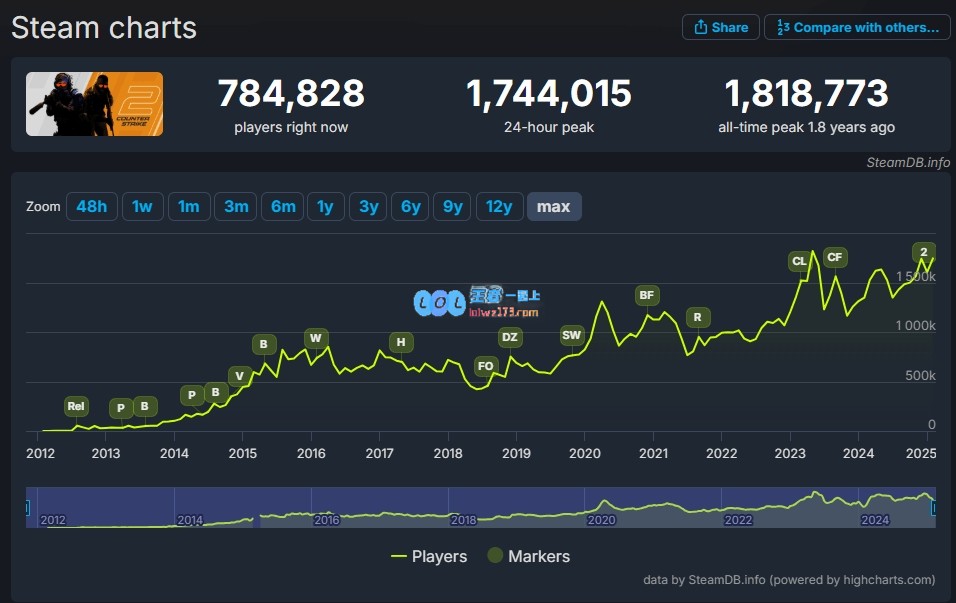The width and height of the screenshot is (956, 603).
Task: Click the Counter-Strike 2 game thumbnail
Action: pyautogui.click(x=94, y=104)
